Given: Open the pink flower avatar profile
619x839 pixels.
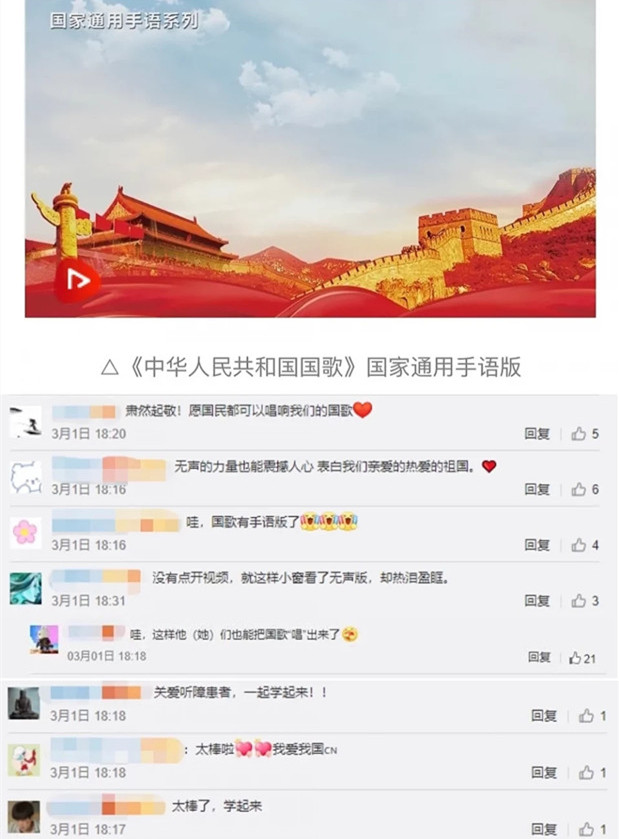Looking at the screenshot, I should 25,532.
